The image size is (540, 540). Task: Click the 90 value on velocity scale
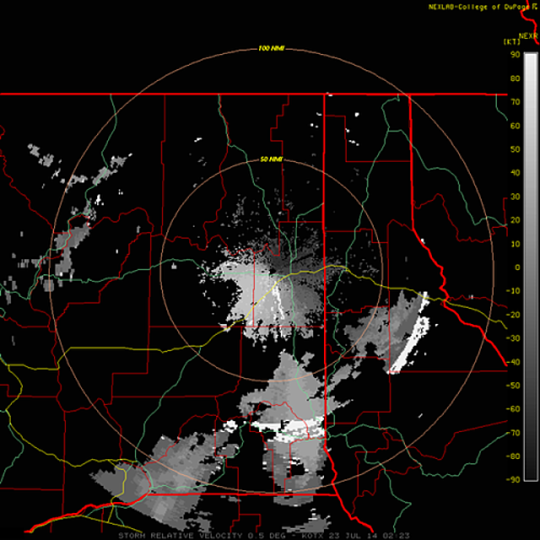click(x=516, y=55)
